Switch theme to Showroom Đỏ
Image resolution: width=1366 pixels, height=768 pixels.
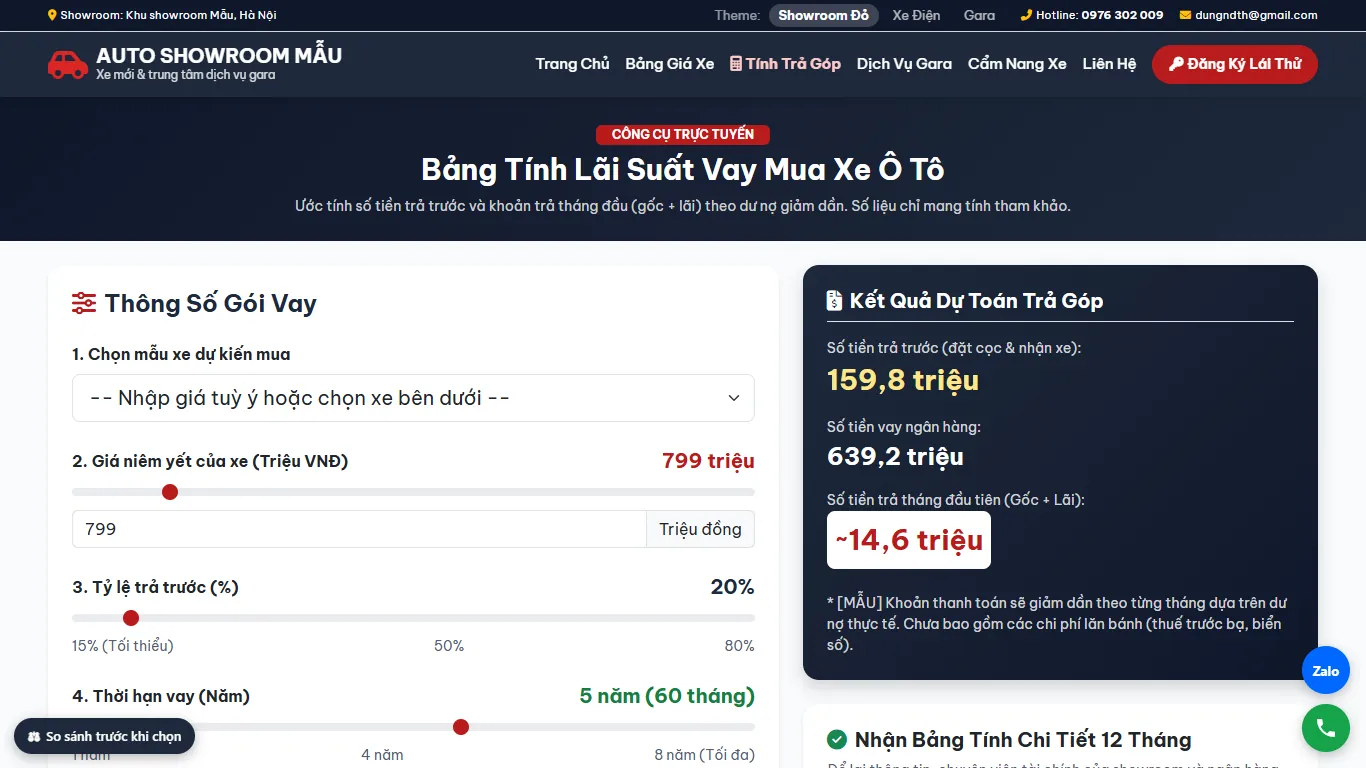824,15
